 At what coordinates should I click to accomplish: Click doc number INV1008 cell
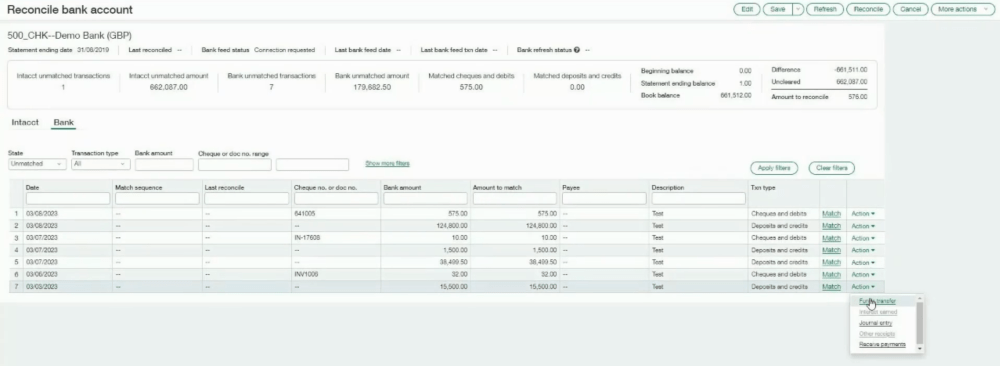[x=305, y=274]
